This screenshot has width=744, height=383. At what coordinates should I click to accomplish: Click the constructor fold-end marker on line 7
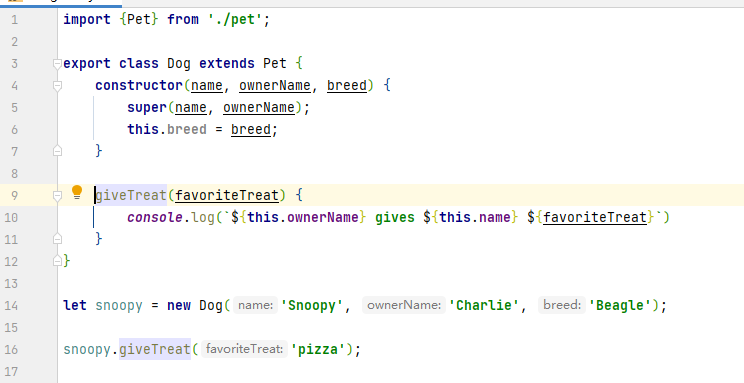click(x=57, y=151)
